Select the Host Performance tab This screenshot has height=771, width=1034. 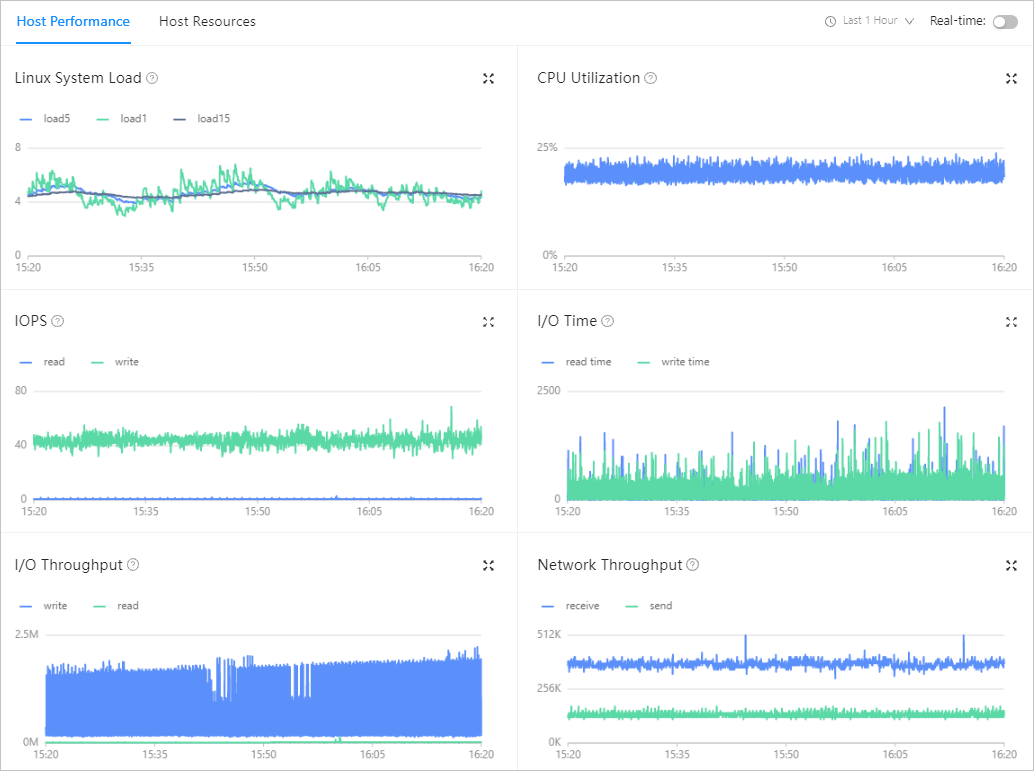click(73, 21)
